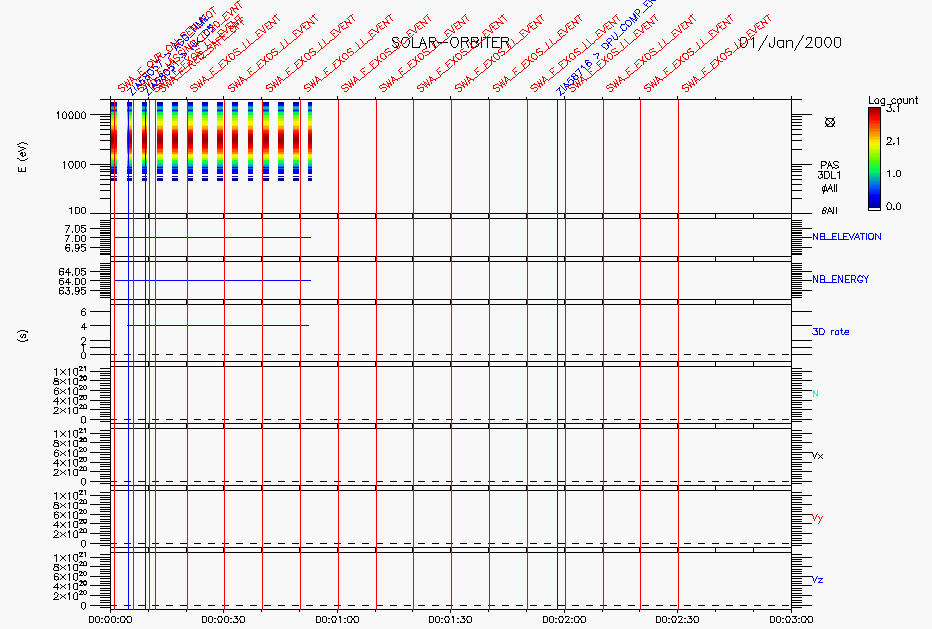Click the 00:02:00 time axis label
Image resolution: width=932 pixels, height=629 pixels.
(564, 619)
